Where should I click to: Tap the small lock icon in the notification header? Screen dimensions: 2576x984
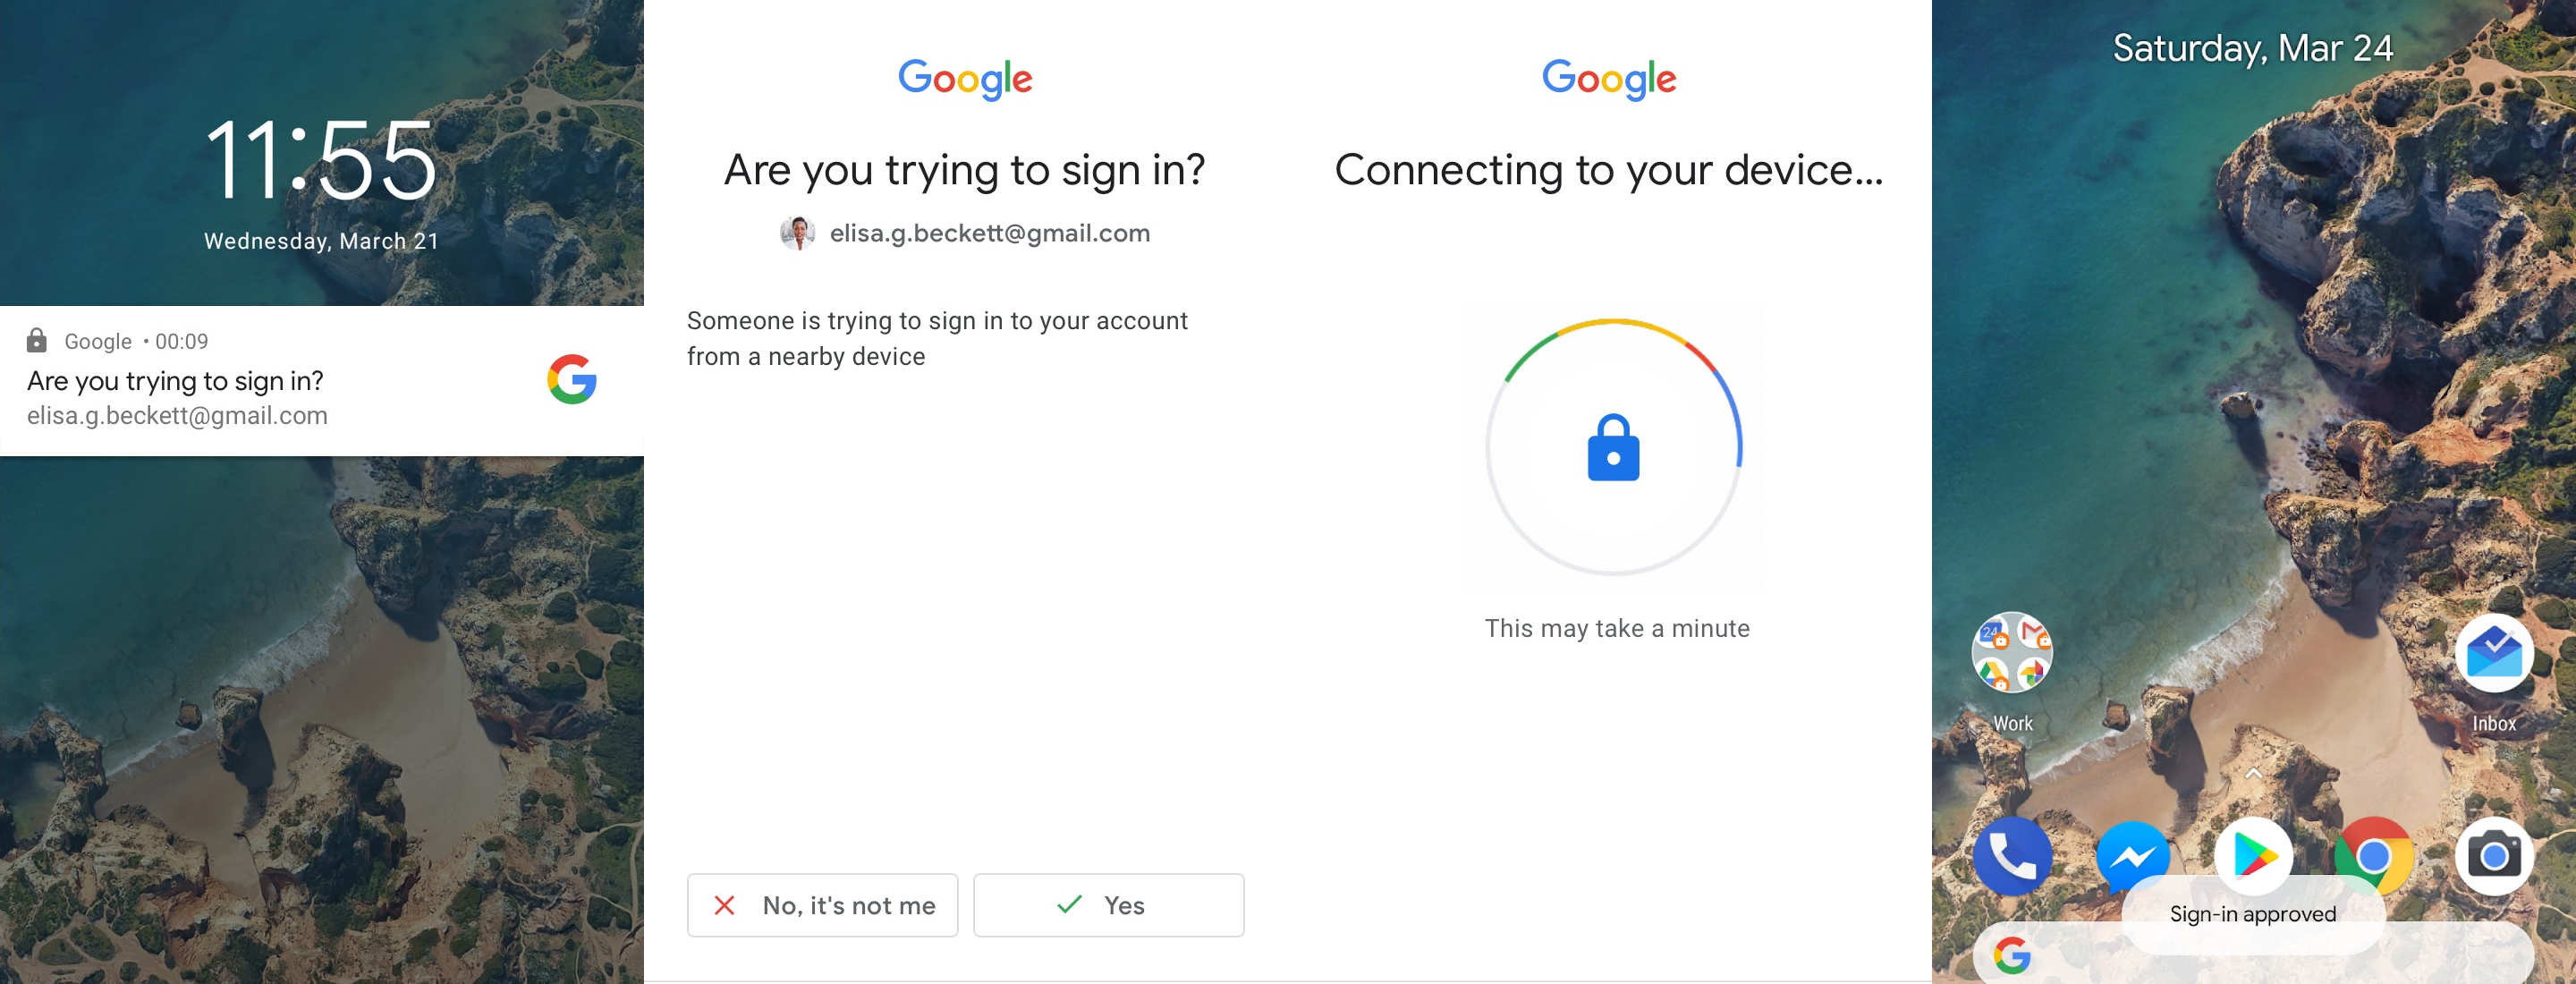pyautogui.click(x=37, y=341)
